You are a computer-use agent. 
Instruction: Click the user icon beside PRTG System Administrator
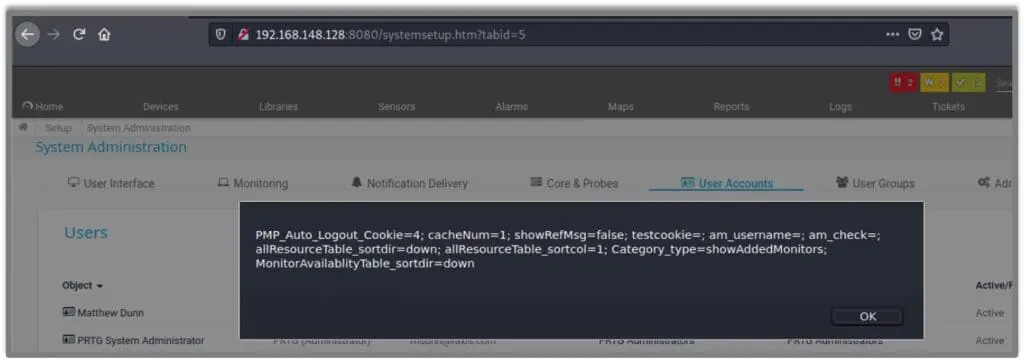69,340
